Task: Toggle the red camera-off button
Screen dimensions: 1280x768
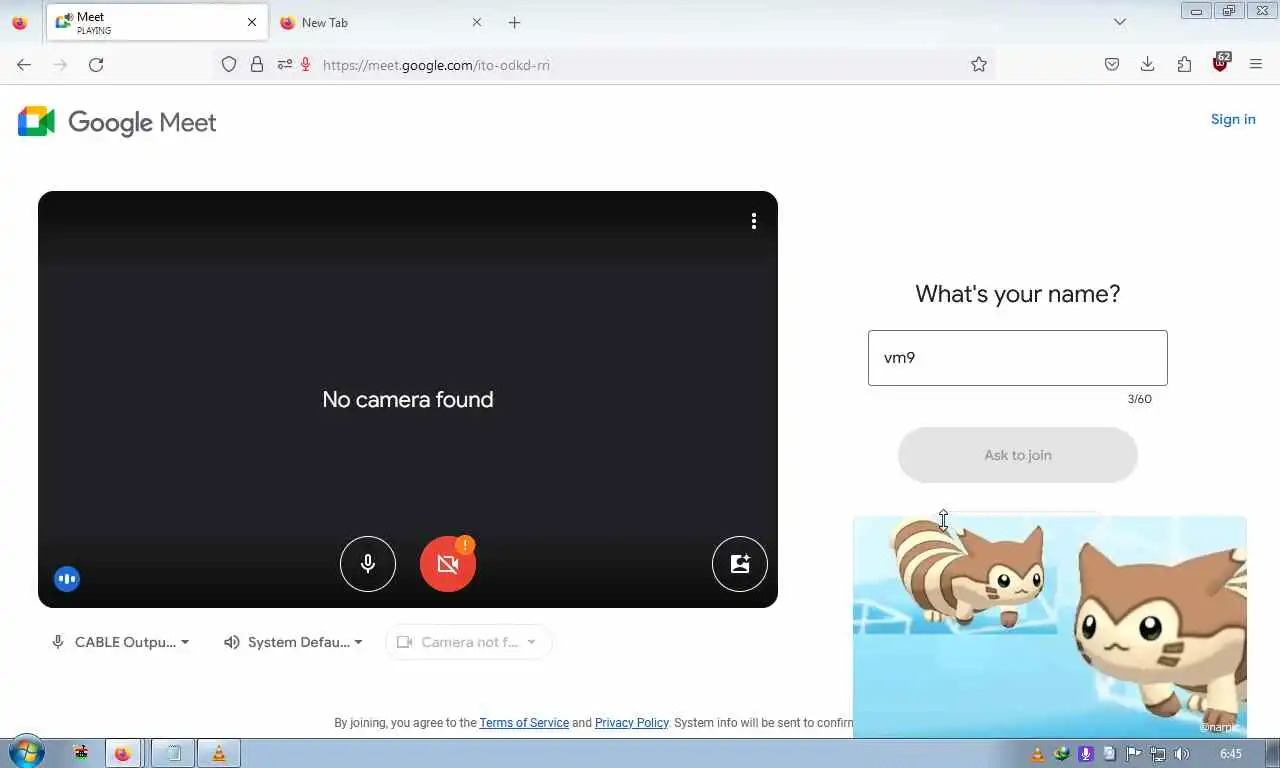Action: tap(448, 564)
